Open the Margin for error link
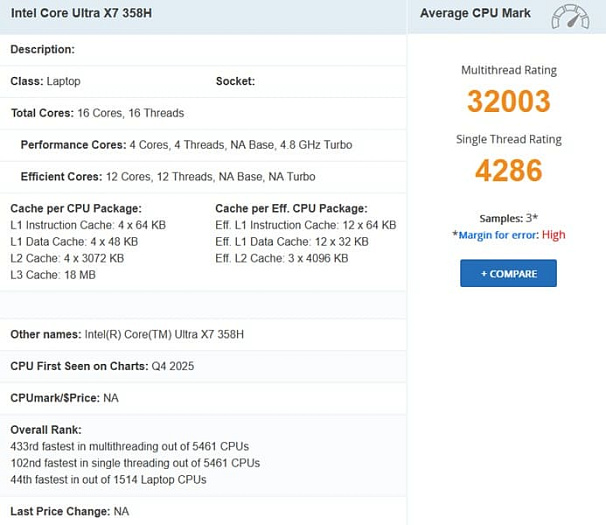606x525 pixels. pos(498,235)
